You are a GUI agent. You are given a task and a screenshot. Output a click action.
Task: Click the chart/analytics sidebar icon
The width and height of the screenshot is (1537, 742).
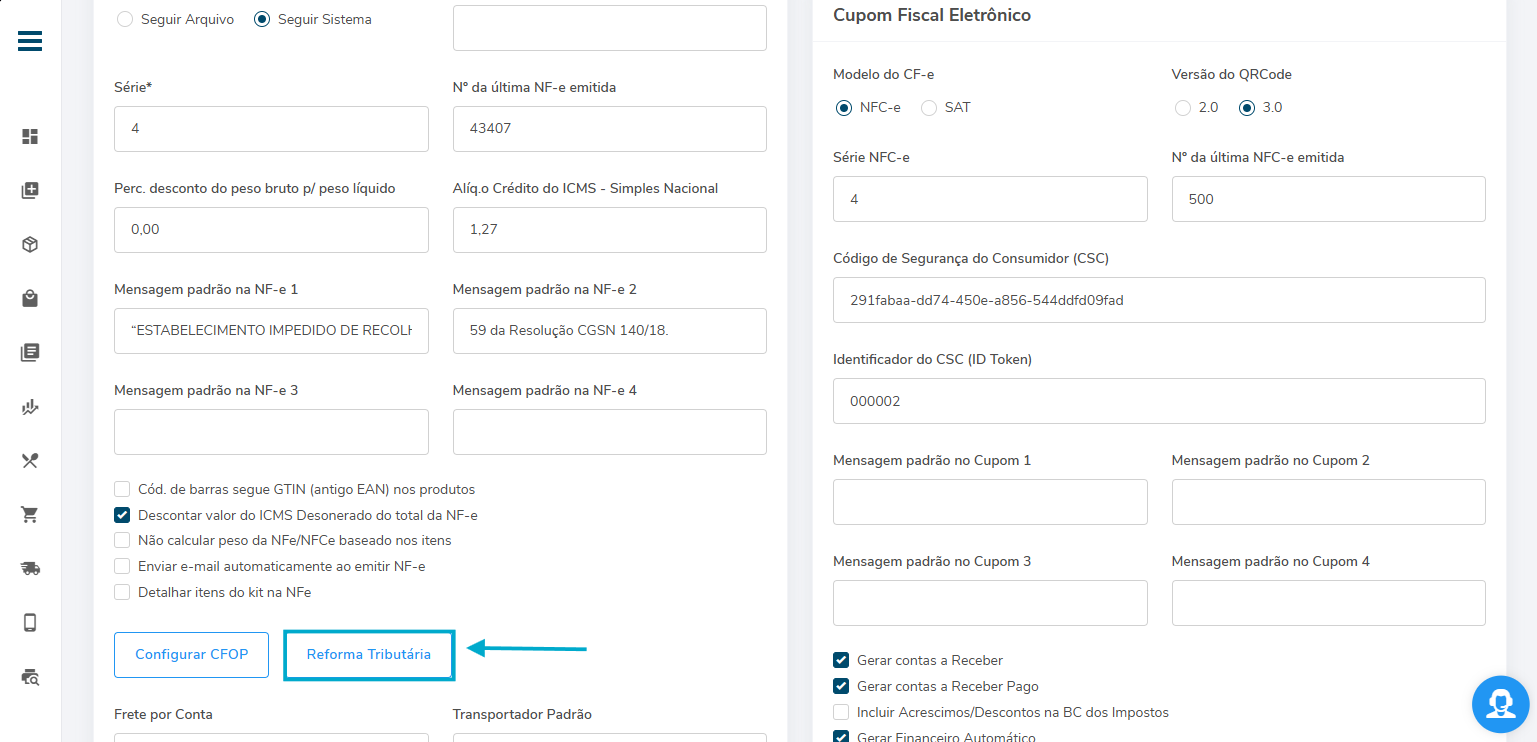tap(30, 407)
